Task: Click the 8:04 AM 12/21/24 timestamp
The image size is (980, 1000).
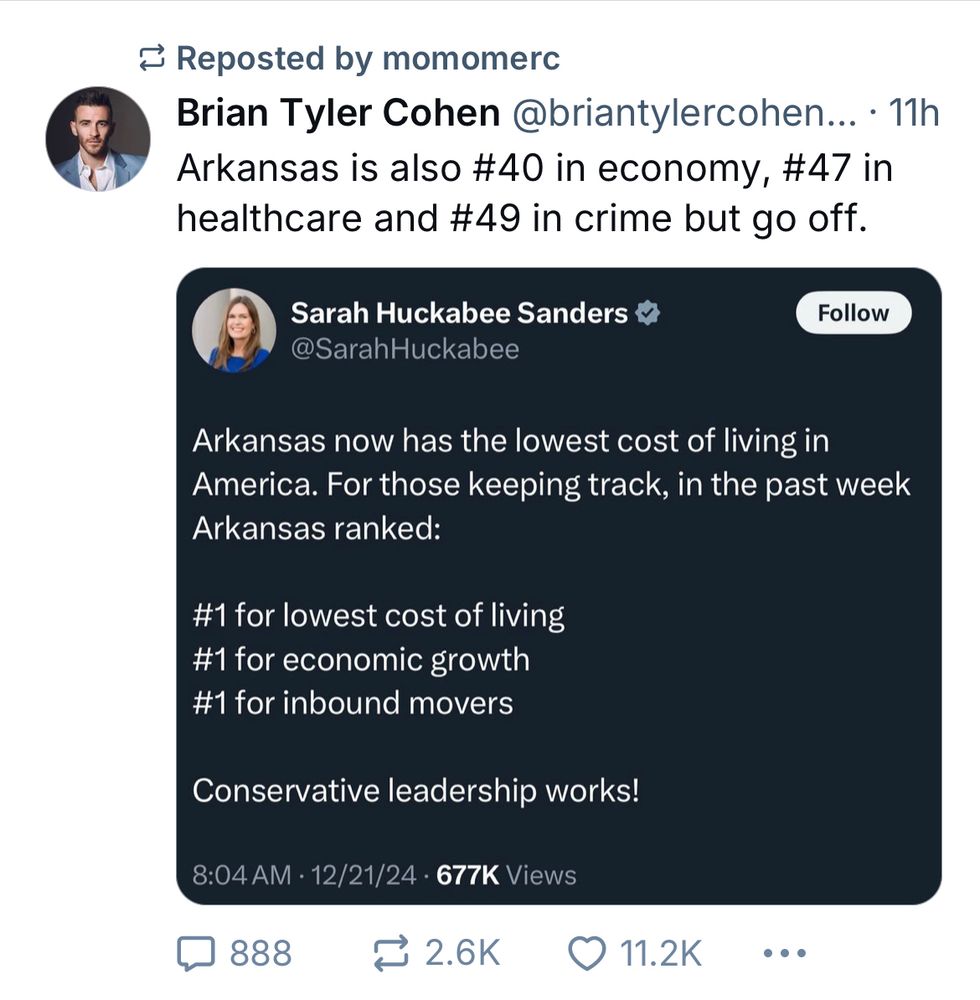Action: 304,875
